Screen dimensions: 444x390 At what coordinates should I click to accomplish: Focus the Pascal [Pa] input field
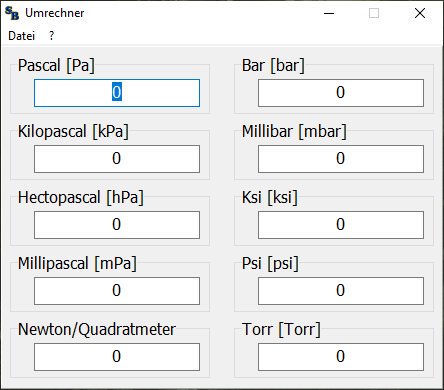click(117, 93)
